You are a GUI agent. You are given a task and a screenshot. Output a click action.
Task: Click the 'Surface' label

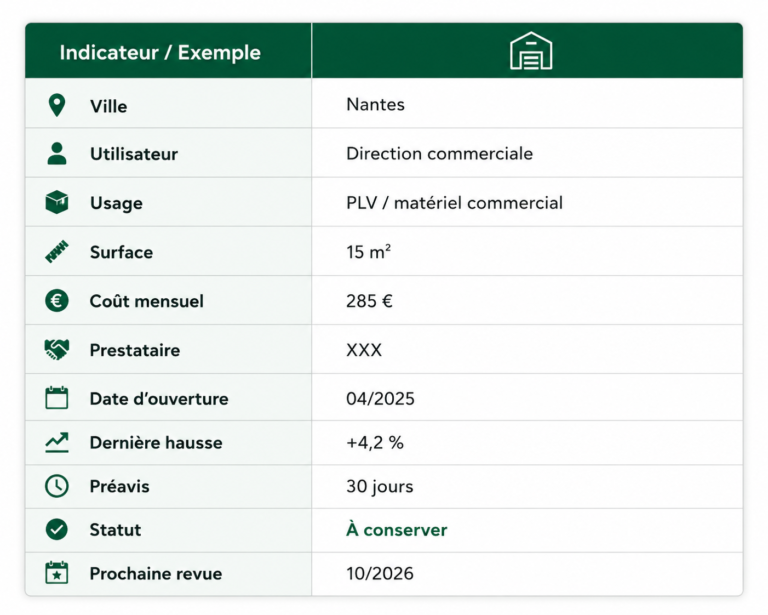tap(121, 252)
